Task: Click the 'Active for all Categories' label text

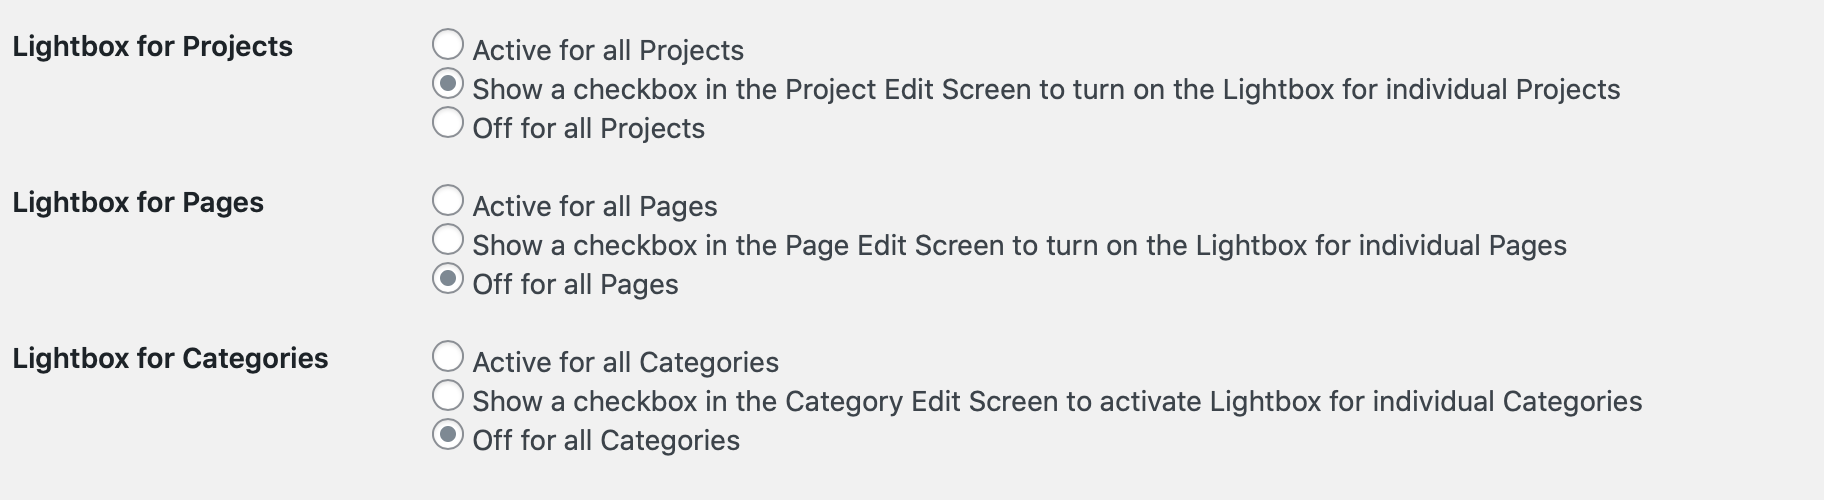Action: [x=625, y=362]
